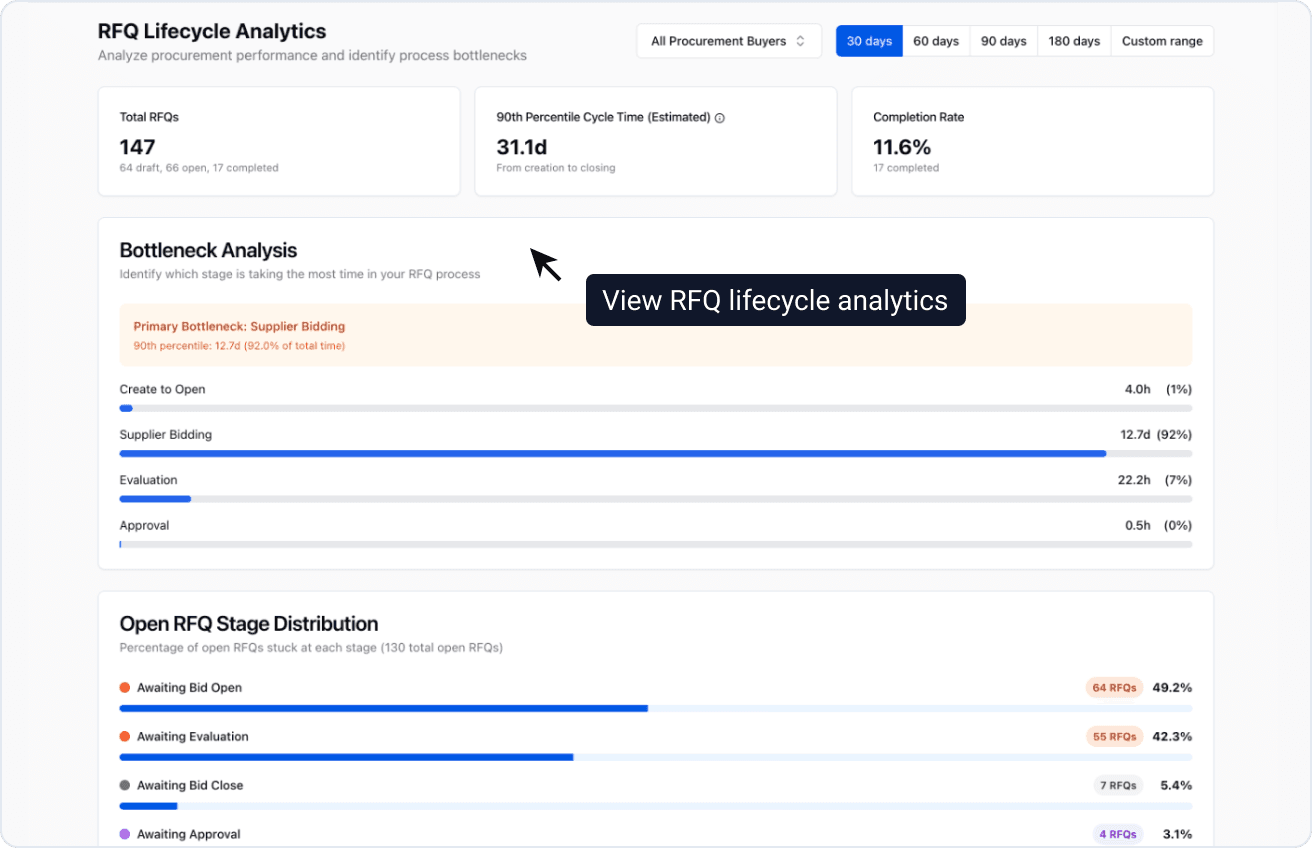This screenshot has width=1312, height=848.
Task: Select the purple Awaiting Approval indicator dot
Action: [x=124, y=834]
